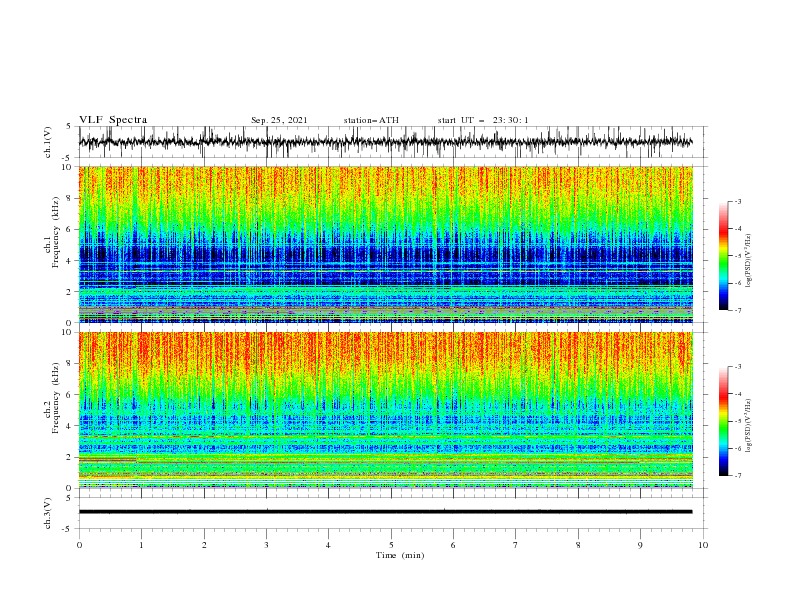Screen dimensions: 792x612
Task: Click the ch.1 color scale bar
Action: click(x=724, y=256)
